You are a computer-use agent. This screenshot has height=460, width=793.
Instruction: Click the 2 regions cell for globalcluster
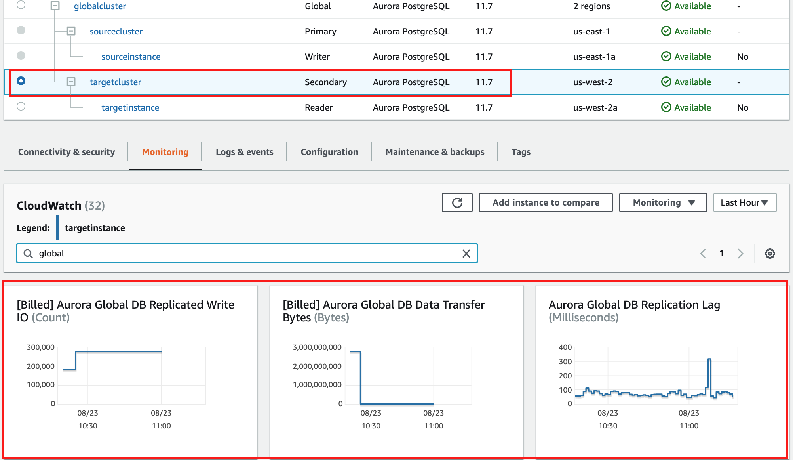pos(592,6)
